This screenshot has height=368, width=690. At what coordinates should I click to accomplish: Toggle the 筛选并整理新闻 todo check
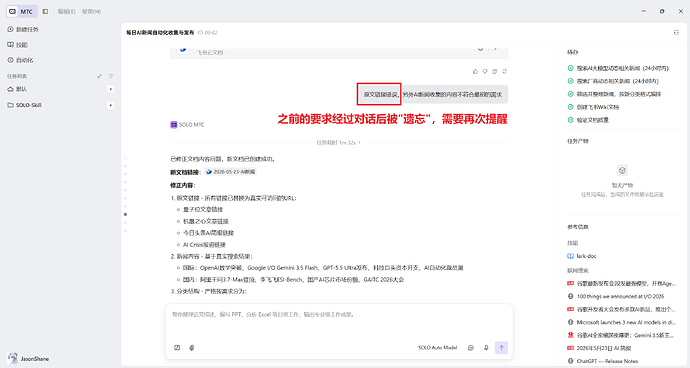(x=570, y=94)
